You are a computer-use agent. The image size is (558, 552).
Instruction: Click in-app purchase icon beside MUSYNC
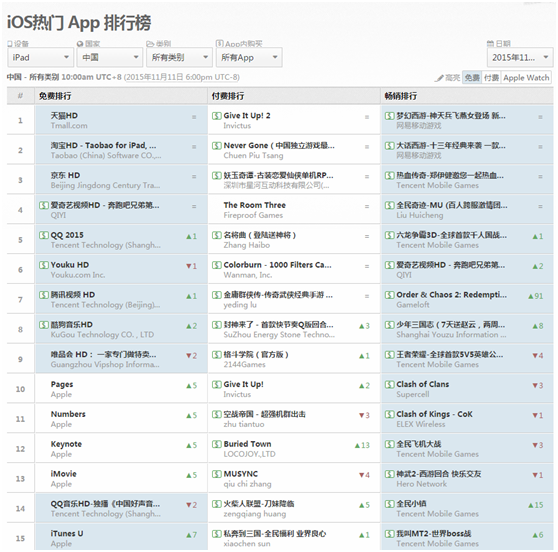216,474
